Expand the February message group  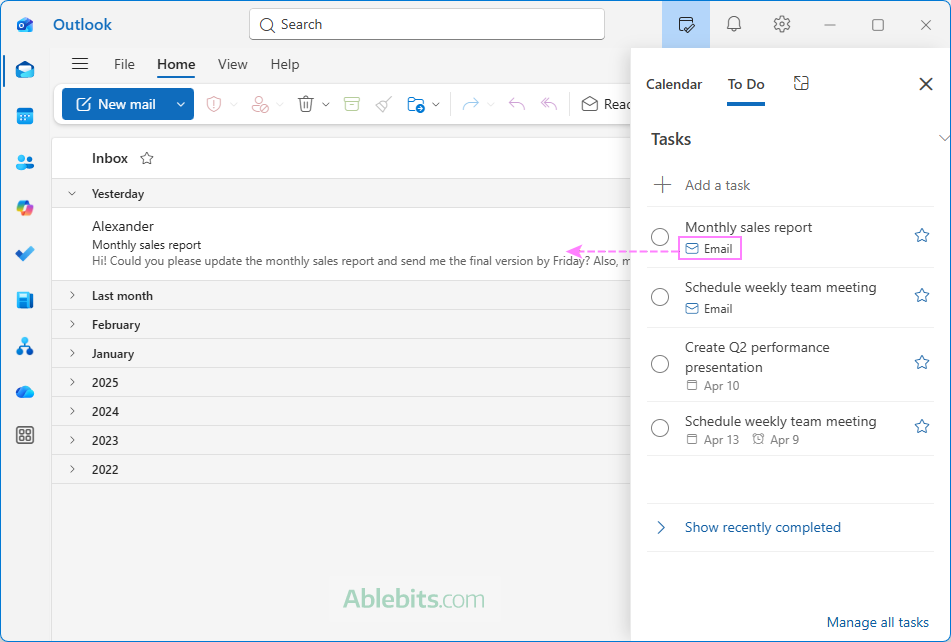pyautogui.click(x=71, y=324)
